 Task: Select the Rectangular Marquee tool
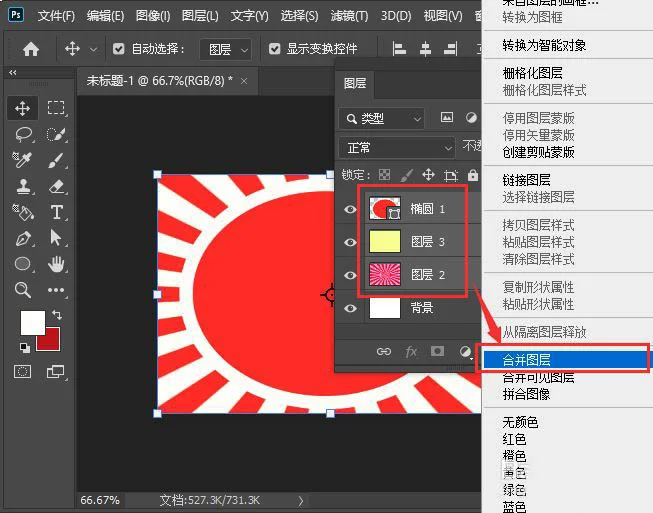coord(56,108)
